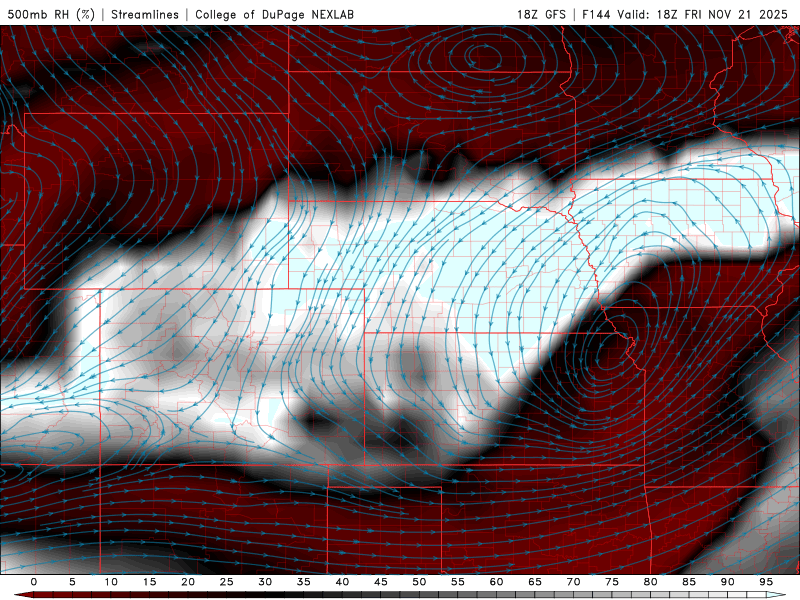Select the "95" color scale label
The width and height of the screenshot is (800, 600).
[x=766, y=582]
